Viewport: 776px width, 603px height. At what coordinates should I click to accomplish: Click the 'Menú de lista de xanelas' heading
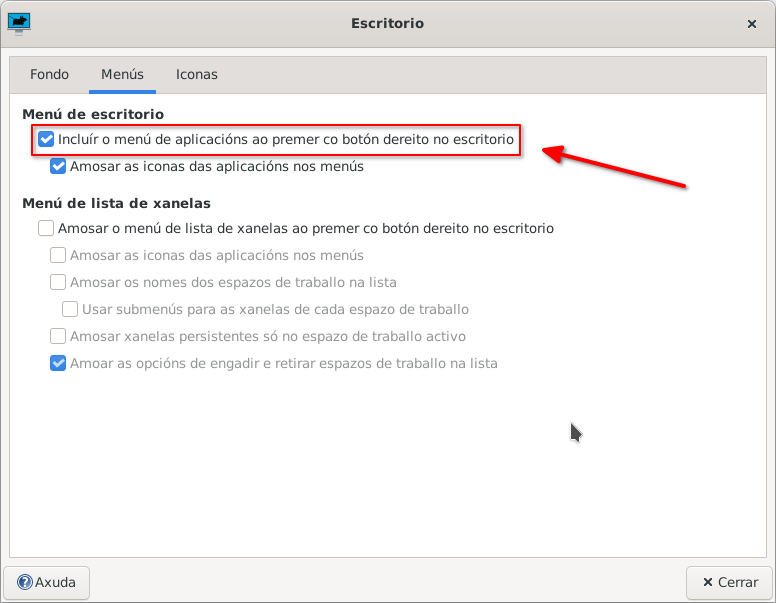coord(116,203)
